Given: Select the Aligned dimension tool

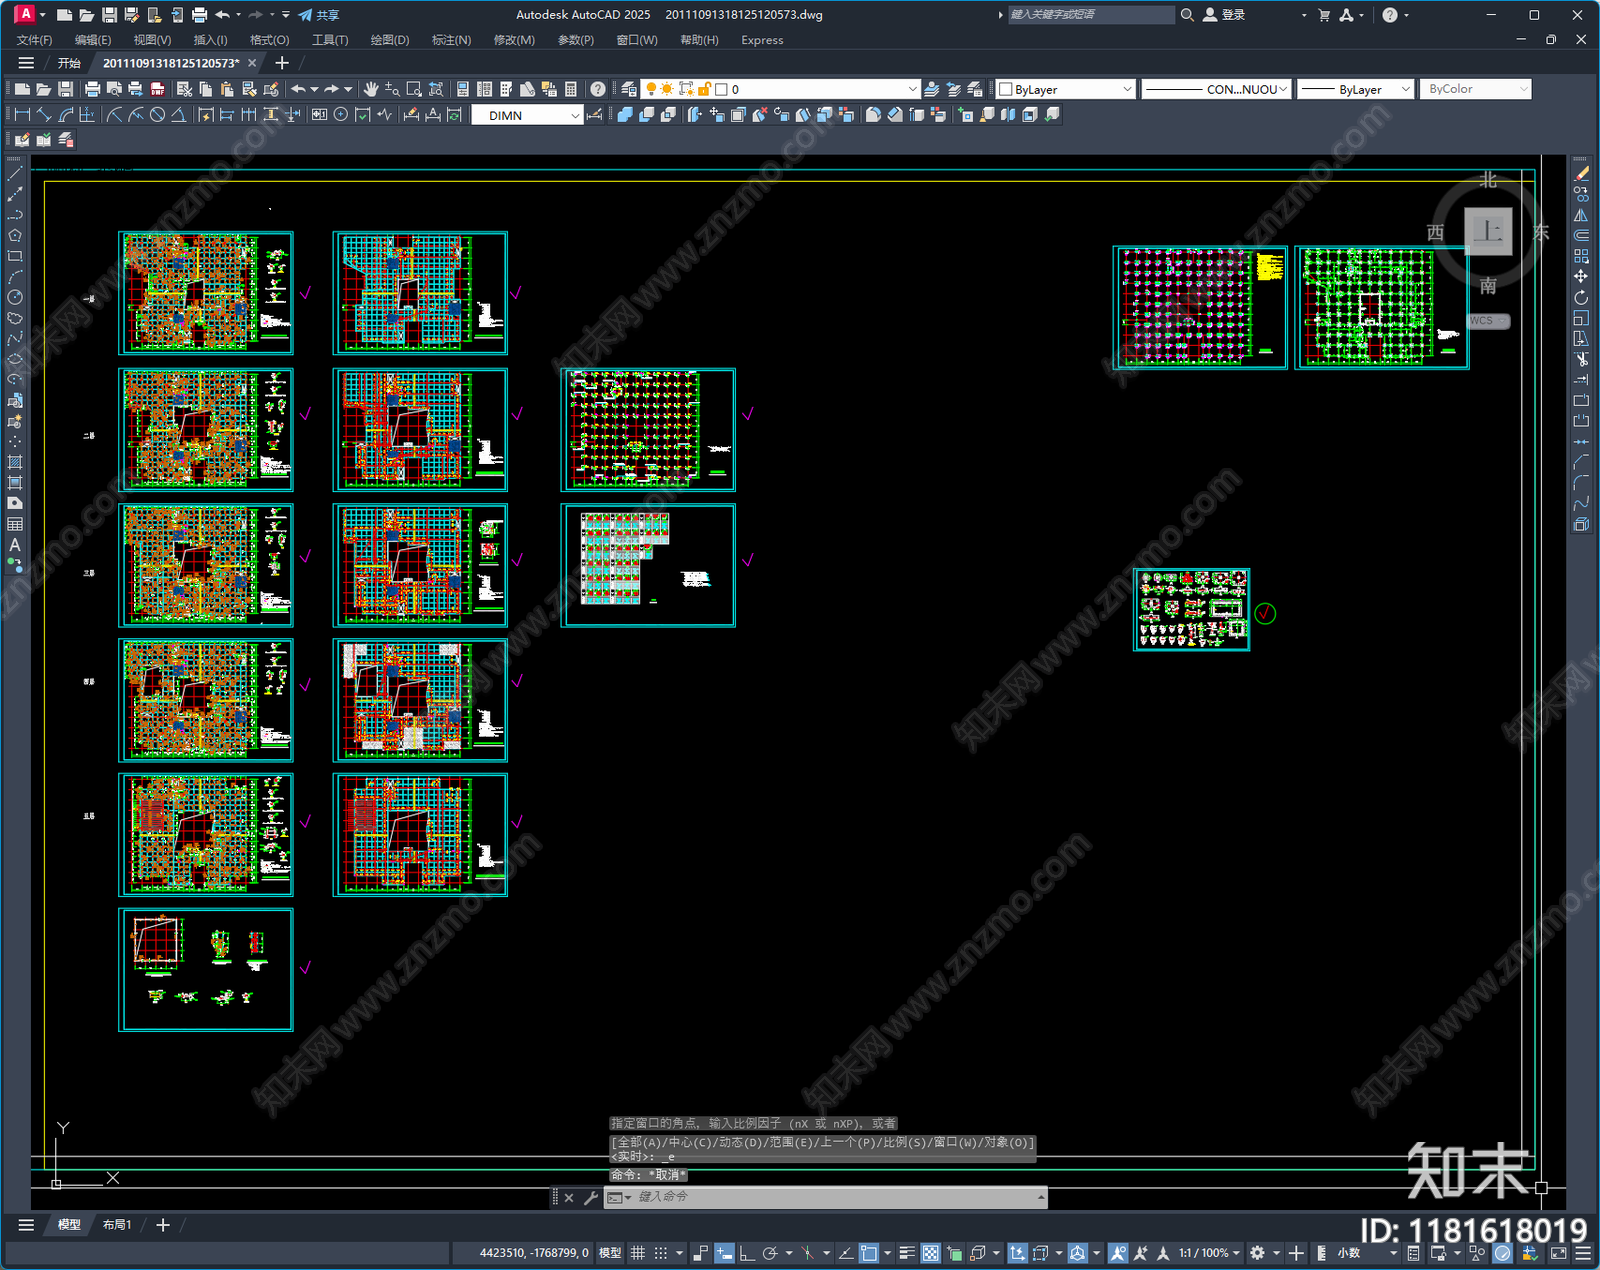Looking at the screenshot, I should (44, 115).
